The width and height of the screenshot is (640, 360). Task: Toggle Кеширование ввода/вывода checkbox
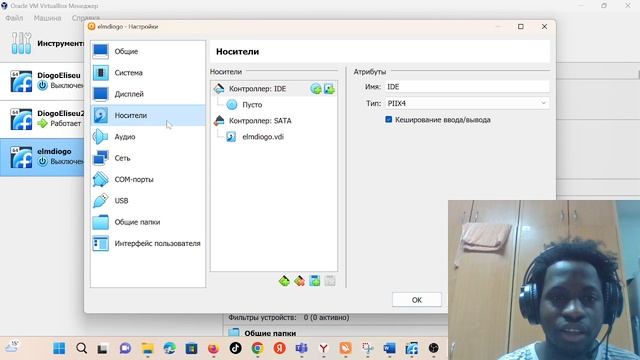(x=389, y=120)
